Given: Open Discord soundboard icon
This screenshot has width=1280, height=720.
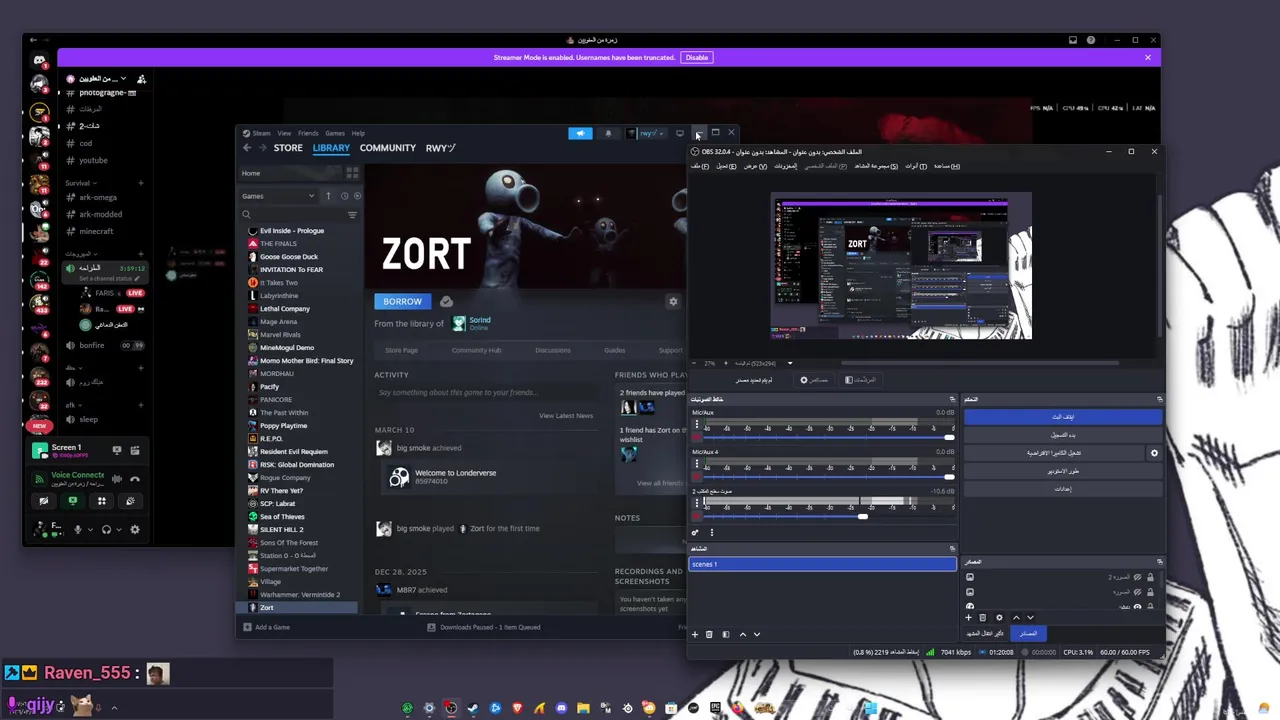Looking at the screenshot, I should pos(130,501).
